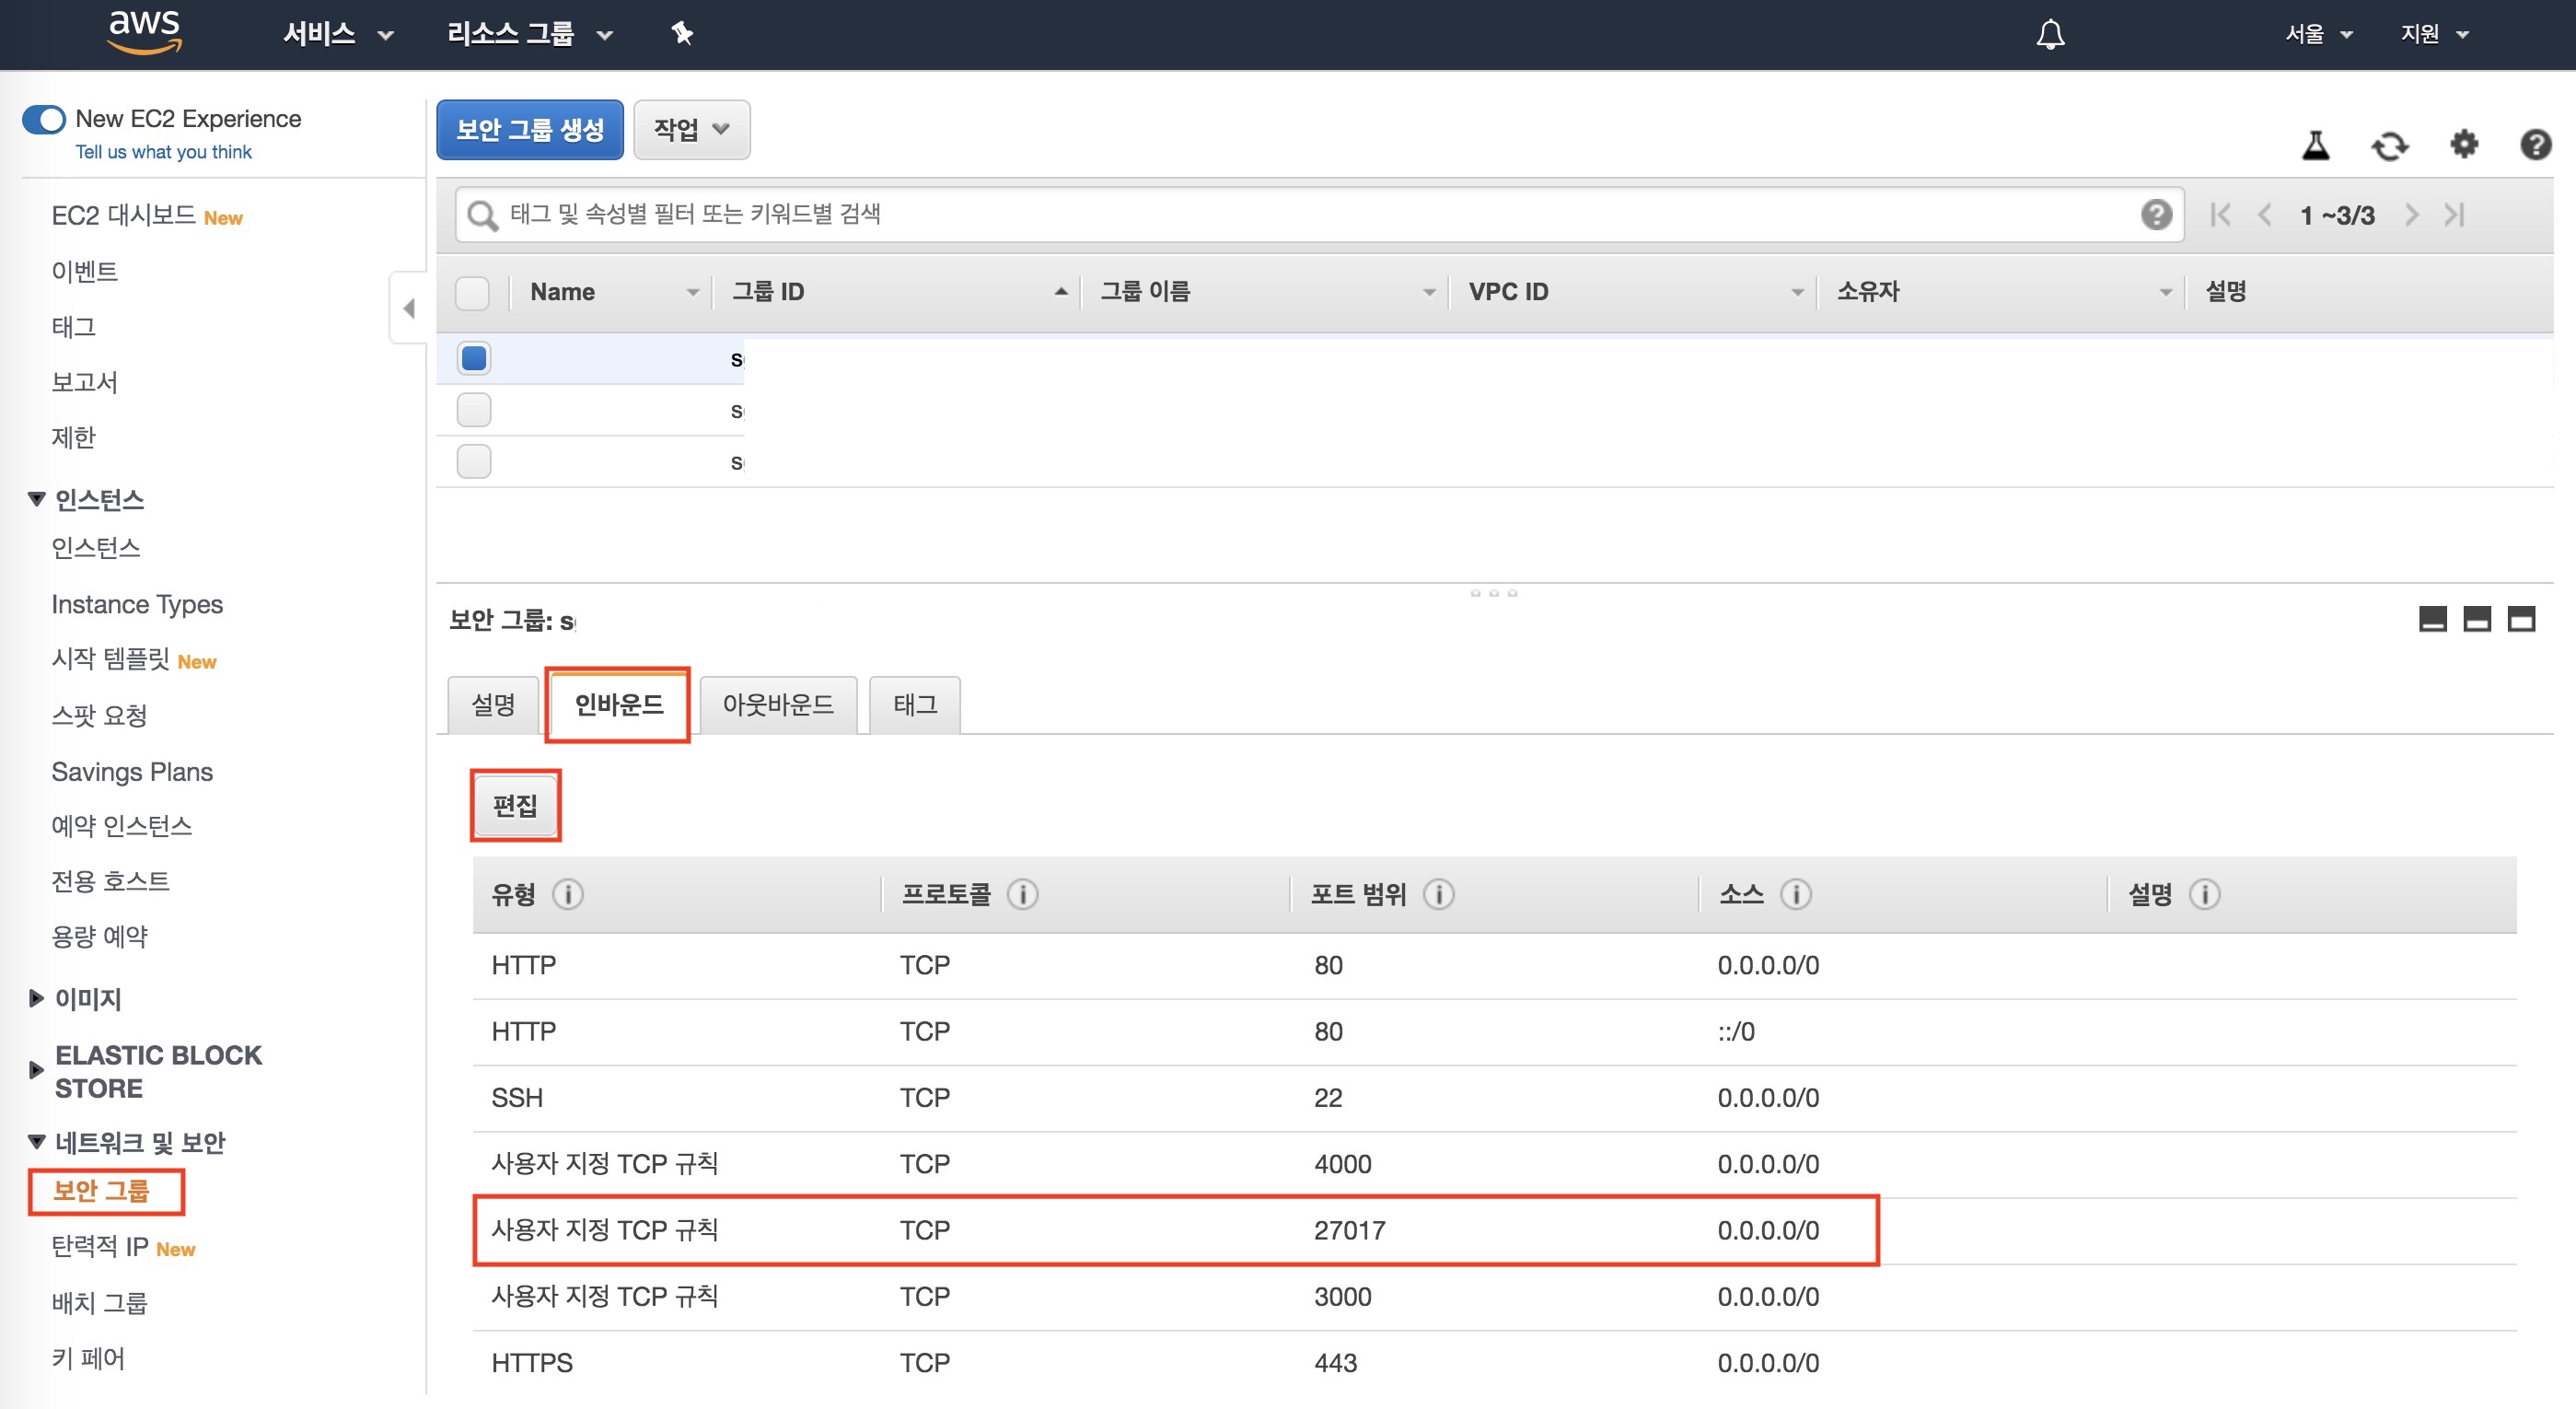Click the 포트 범위 column info icon
Image resolution: width=2576 pixels, height=1409 pixels.
1439,895
